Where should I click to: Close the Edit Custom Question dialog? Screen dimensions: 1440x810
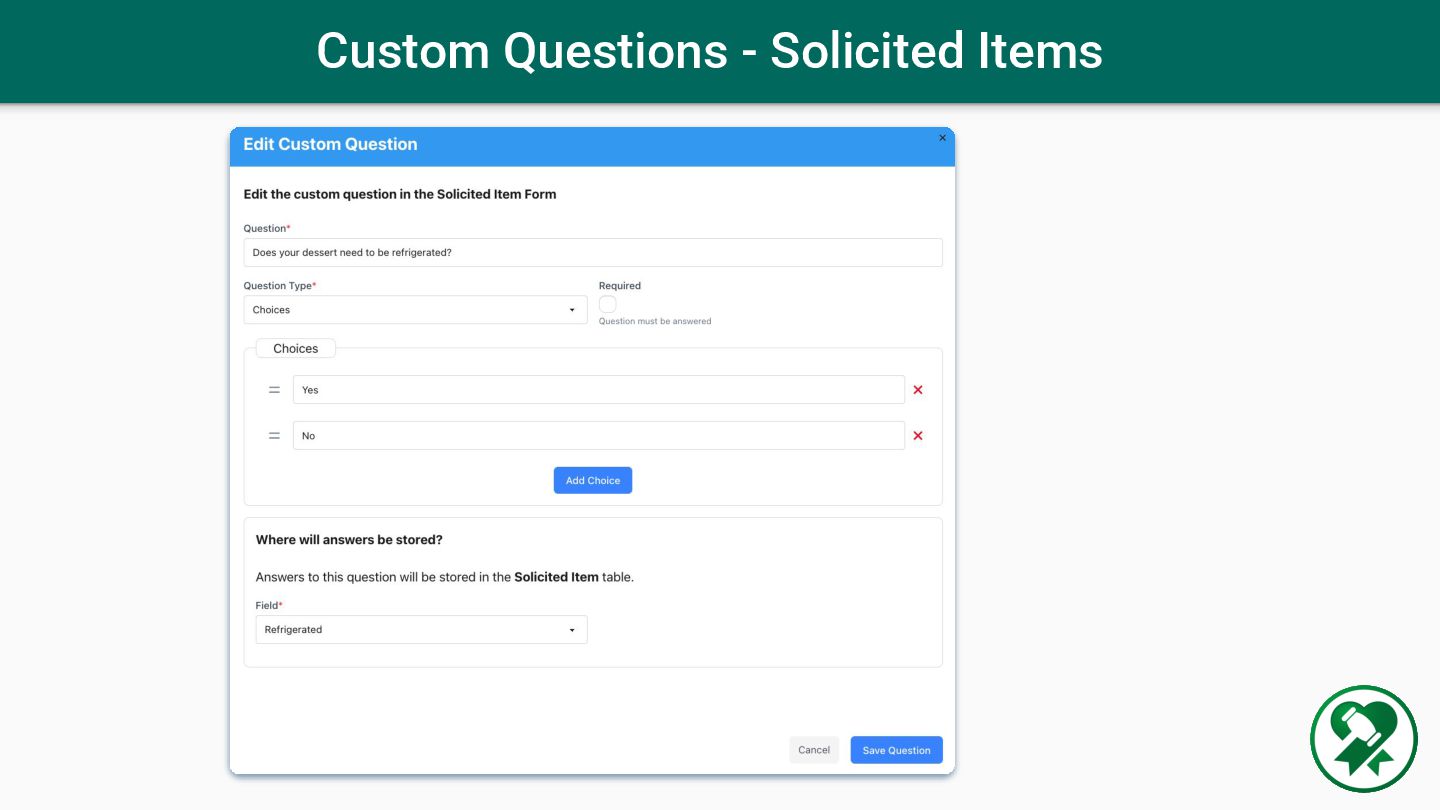pos(942,138)
